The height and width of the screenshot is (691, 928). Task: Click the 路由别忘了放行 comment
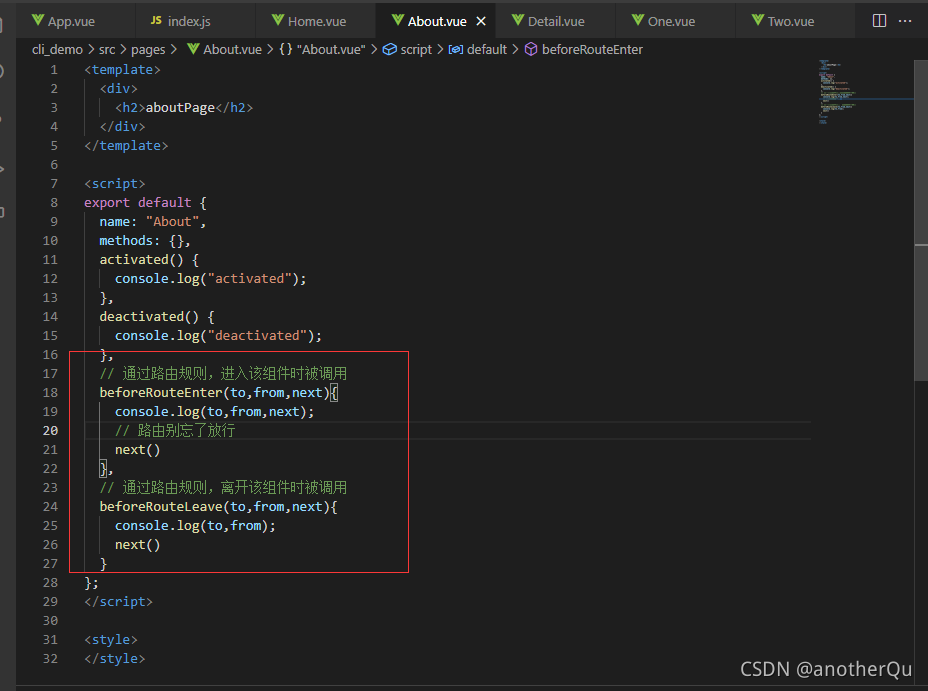pos(175,431)
